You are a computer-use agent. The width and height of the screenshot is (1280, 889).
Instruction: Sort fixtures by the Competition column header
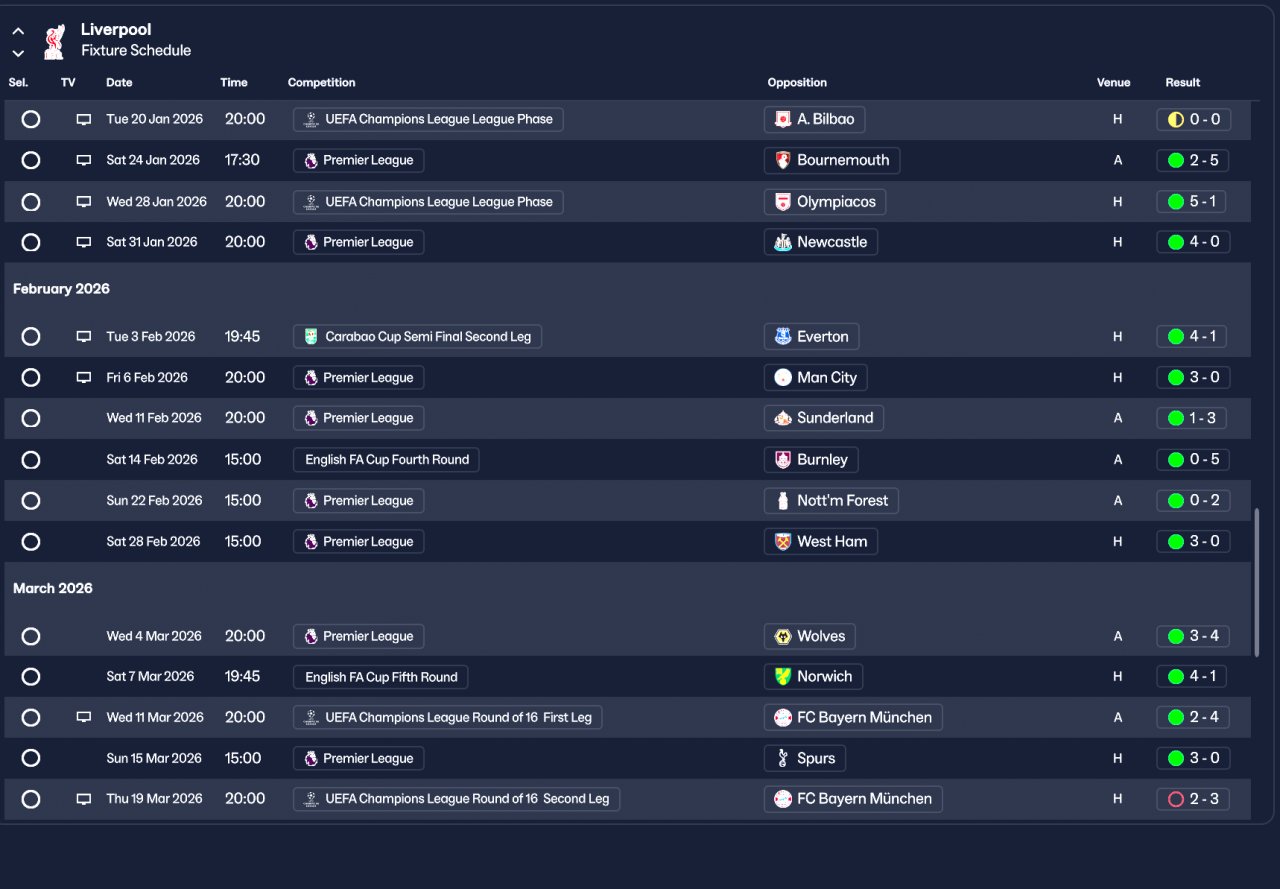click(x=321, y=83)
